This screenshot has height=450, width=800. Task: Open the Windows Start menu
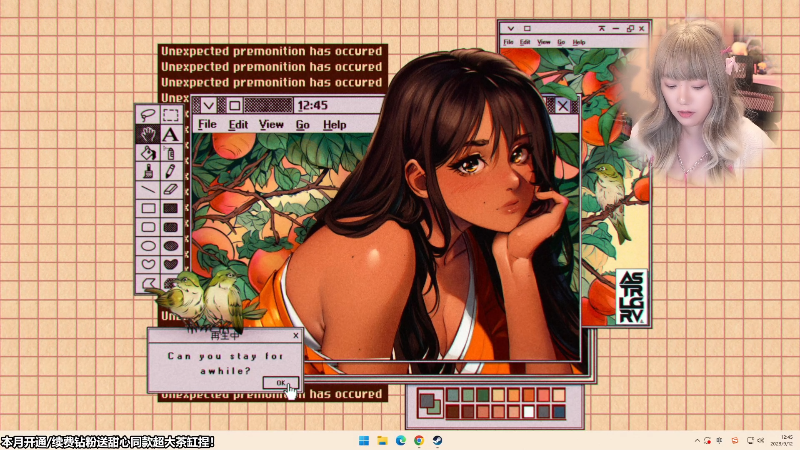(364, 440)
